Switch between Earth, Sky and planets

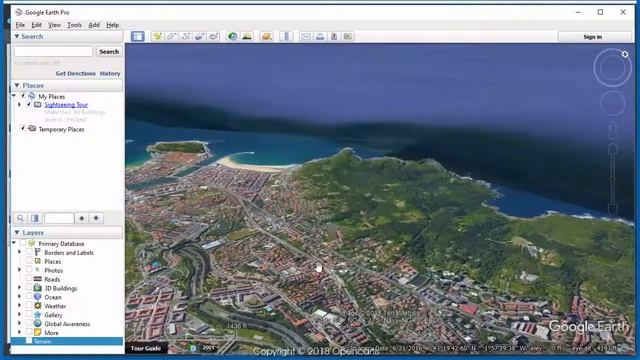coord(267,36)
